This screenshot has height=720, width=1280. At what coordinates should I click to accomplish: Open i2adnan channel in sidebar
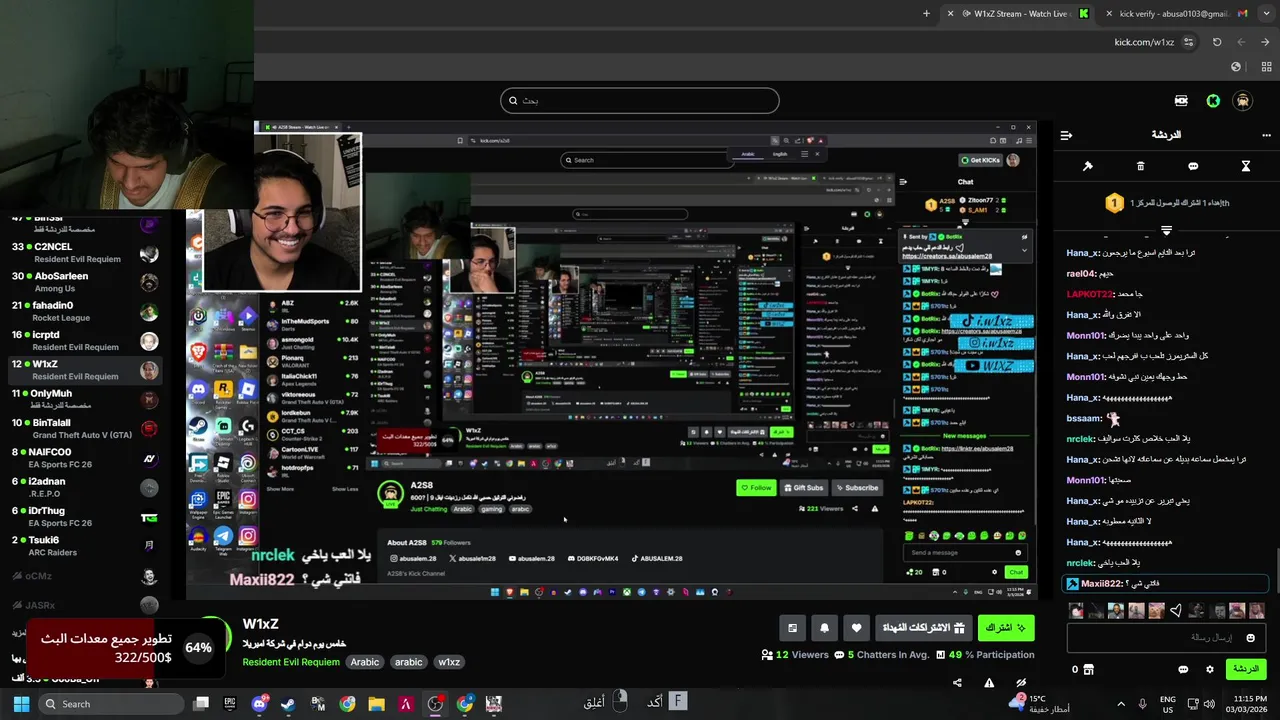(x=80, y=488)
